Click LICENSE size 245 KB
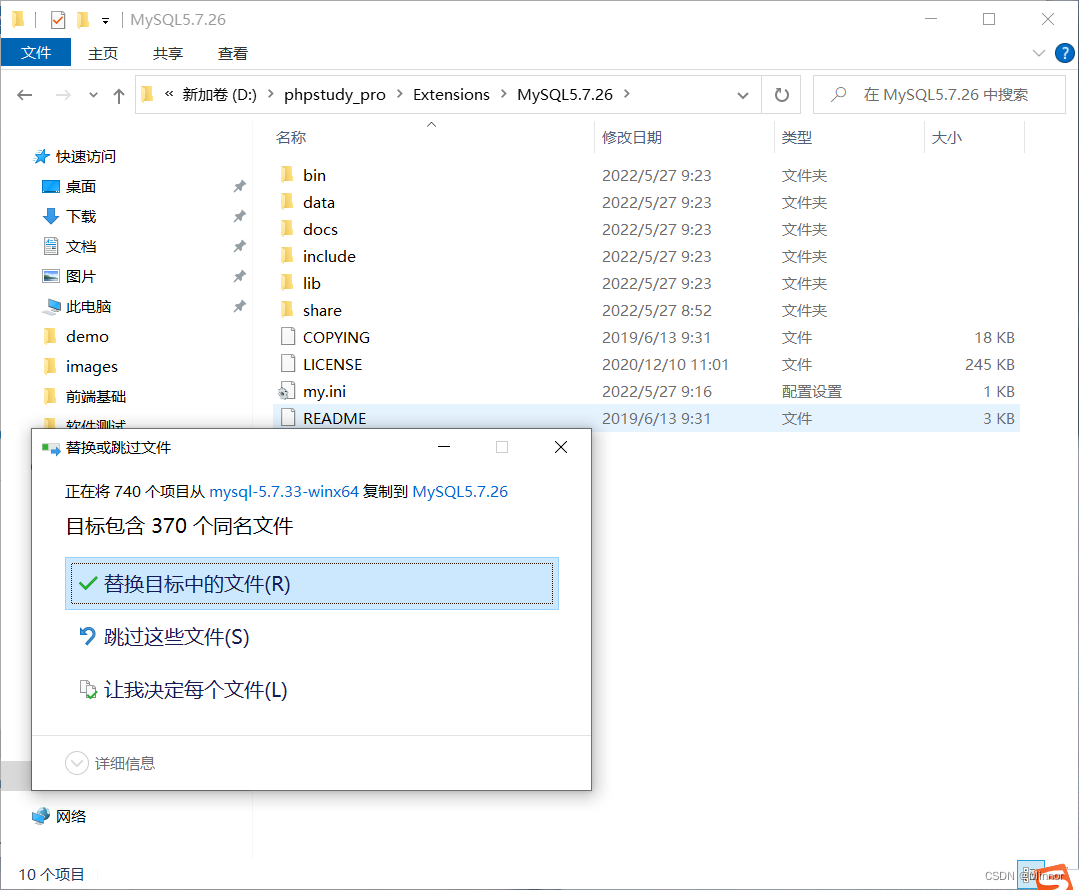Viewport: 1079px width, 890px height. [x=990, y=364]
